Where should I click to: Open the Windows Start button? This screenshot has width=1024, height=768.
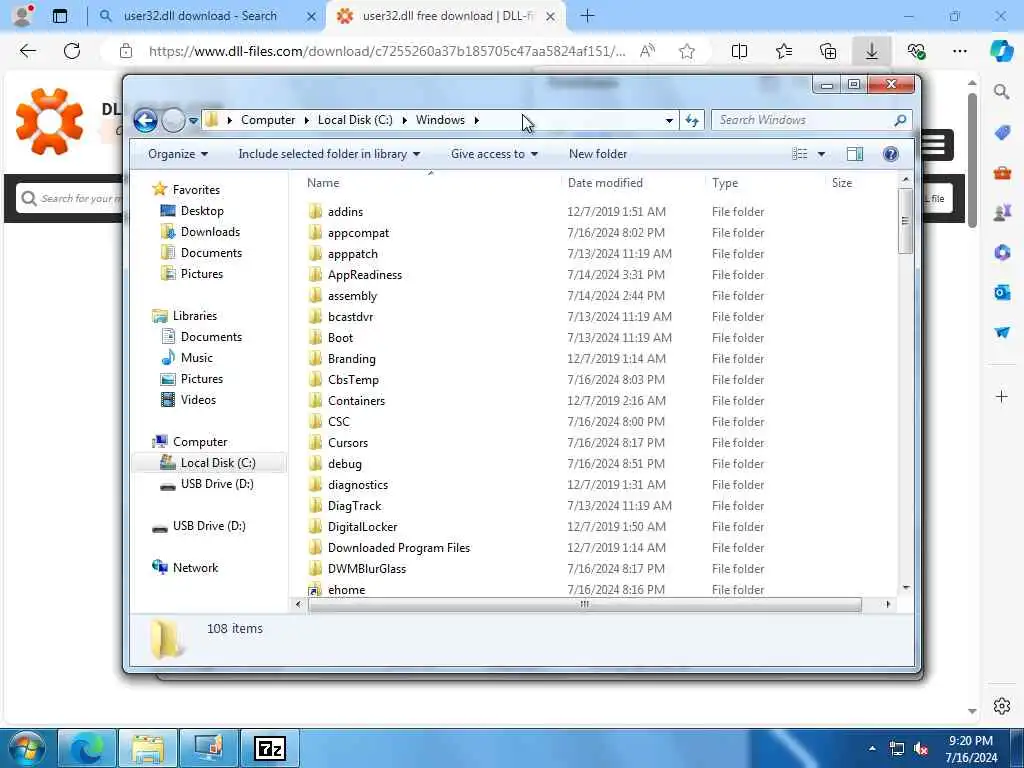(x=26, y=748)
